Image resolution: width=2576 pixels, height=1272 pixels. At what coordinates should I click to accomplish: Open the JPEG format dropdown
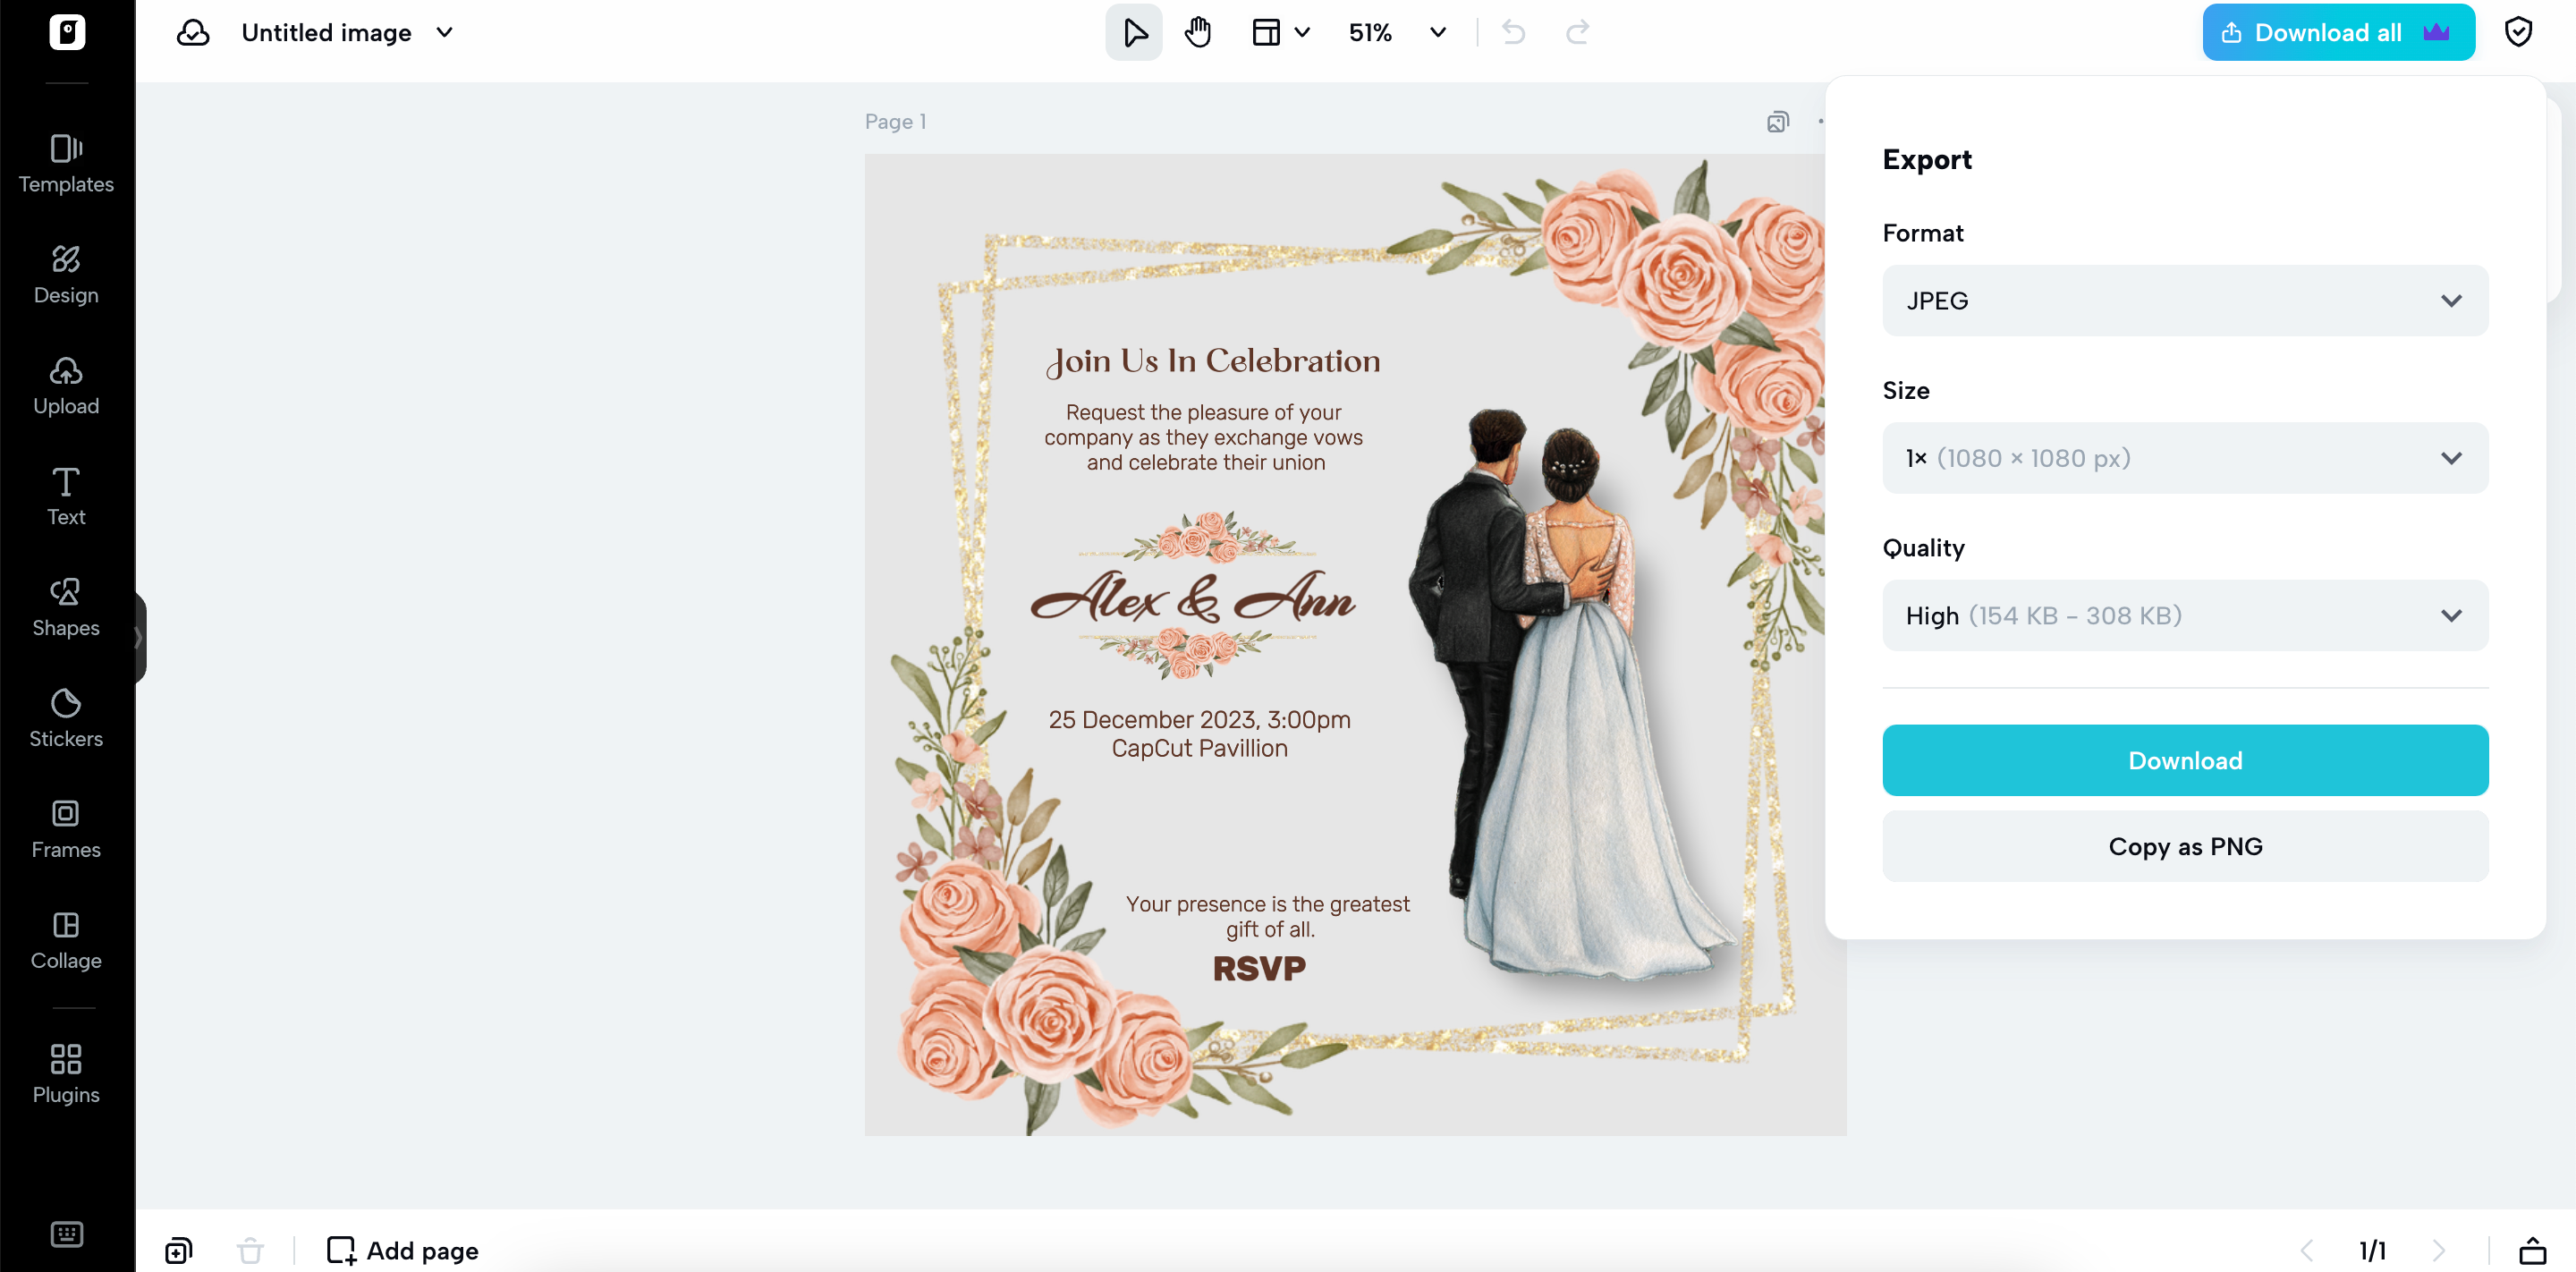pyautogui.click(x=2184, y=300)
